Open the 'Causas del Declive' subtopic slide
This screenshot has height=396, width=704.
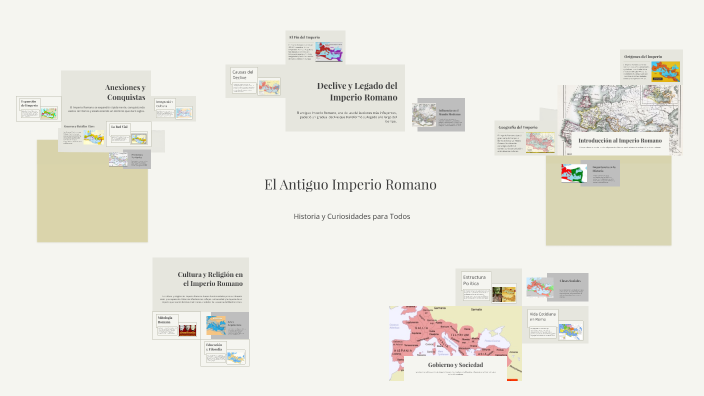[255, 81]
